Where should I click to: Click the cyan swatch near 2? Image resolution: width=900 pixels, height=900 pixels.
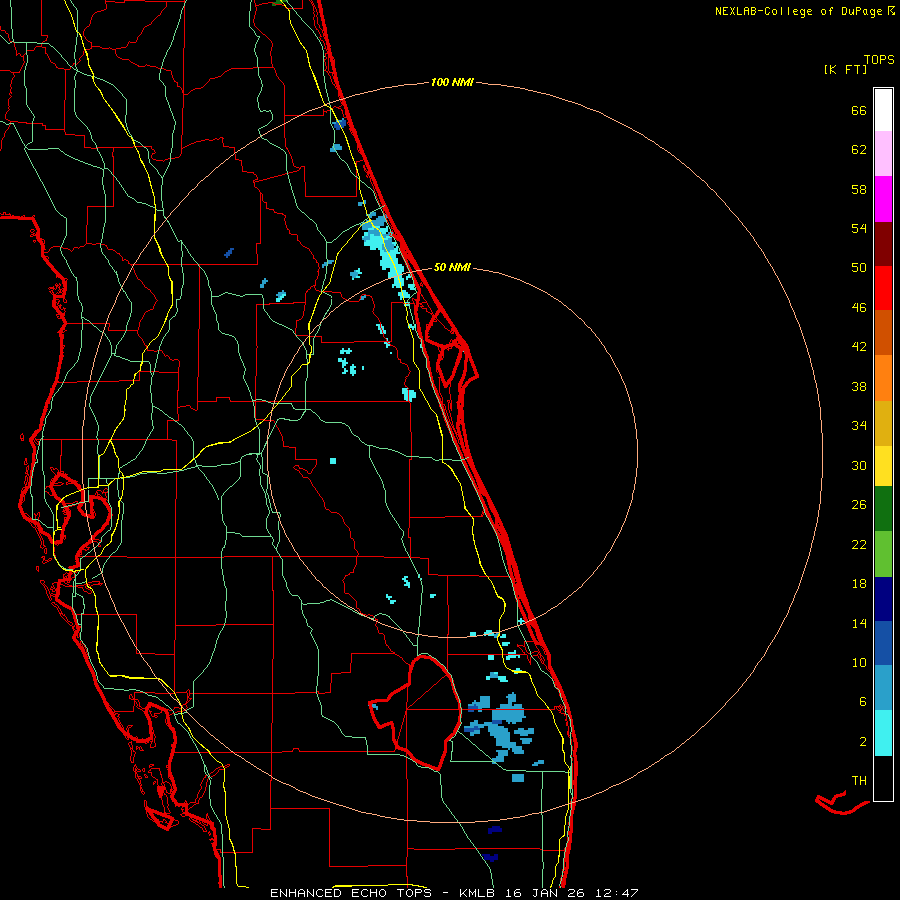pos(883,733)
